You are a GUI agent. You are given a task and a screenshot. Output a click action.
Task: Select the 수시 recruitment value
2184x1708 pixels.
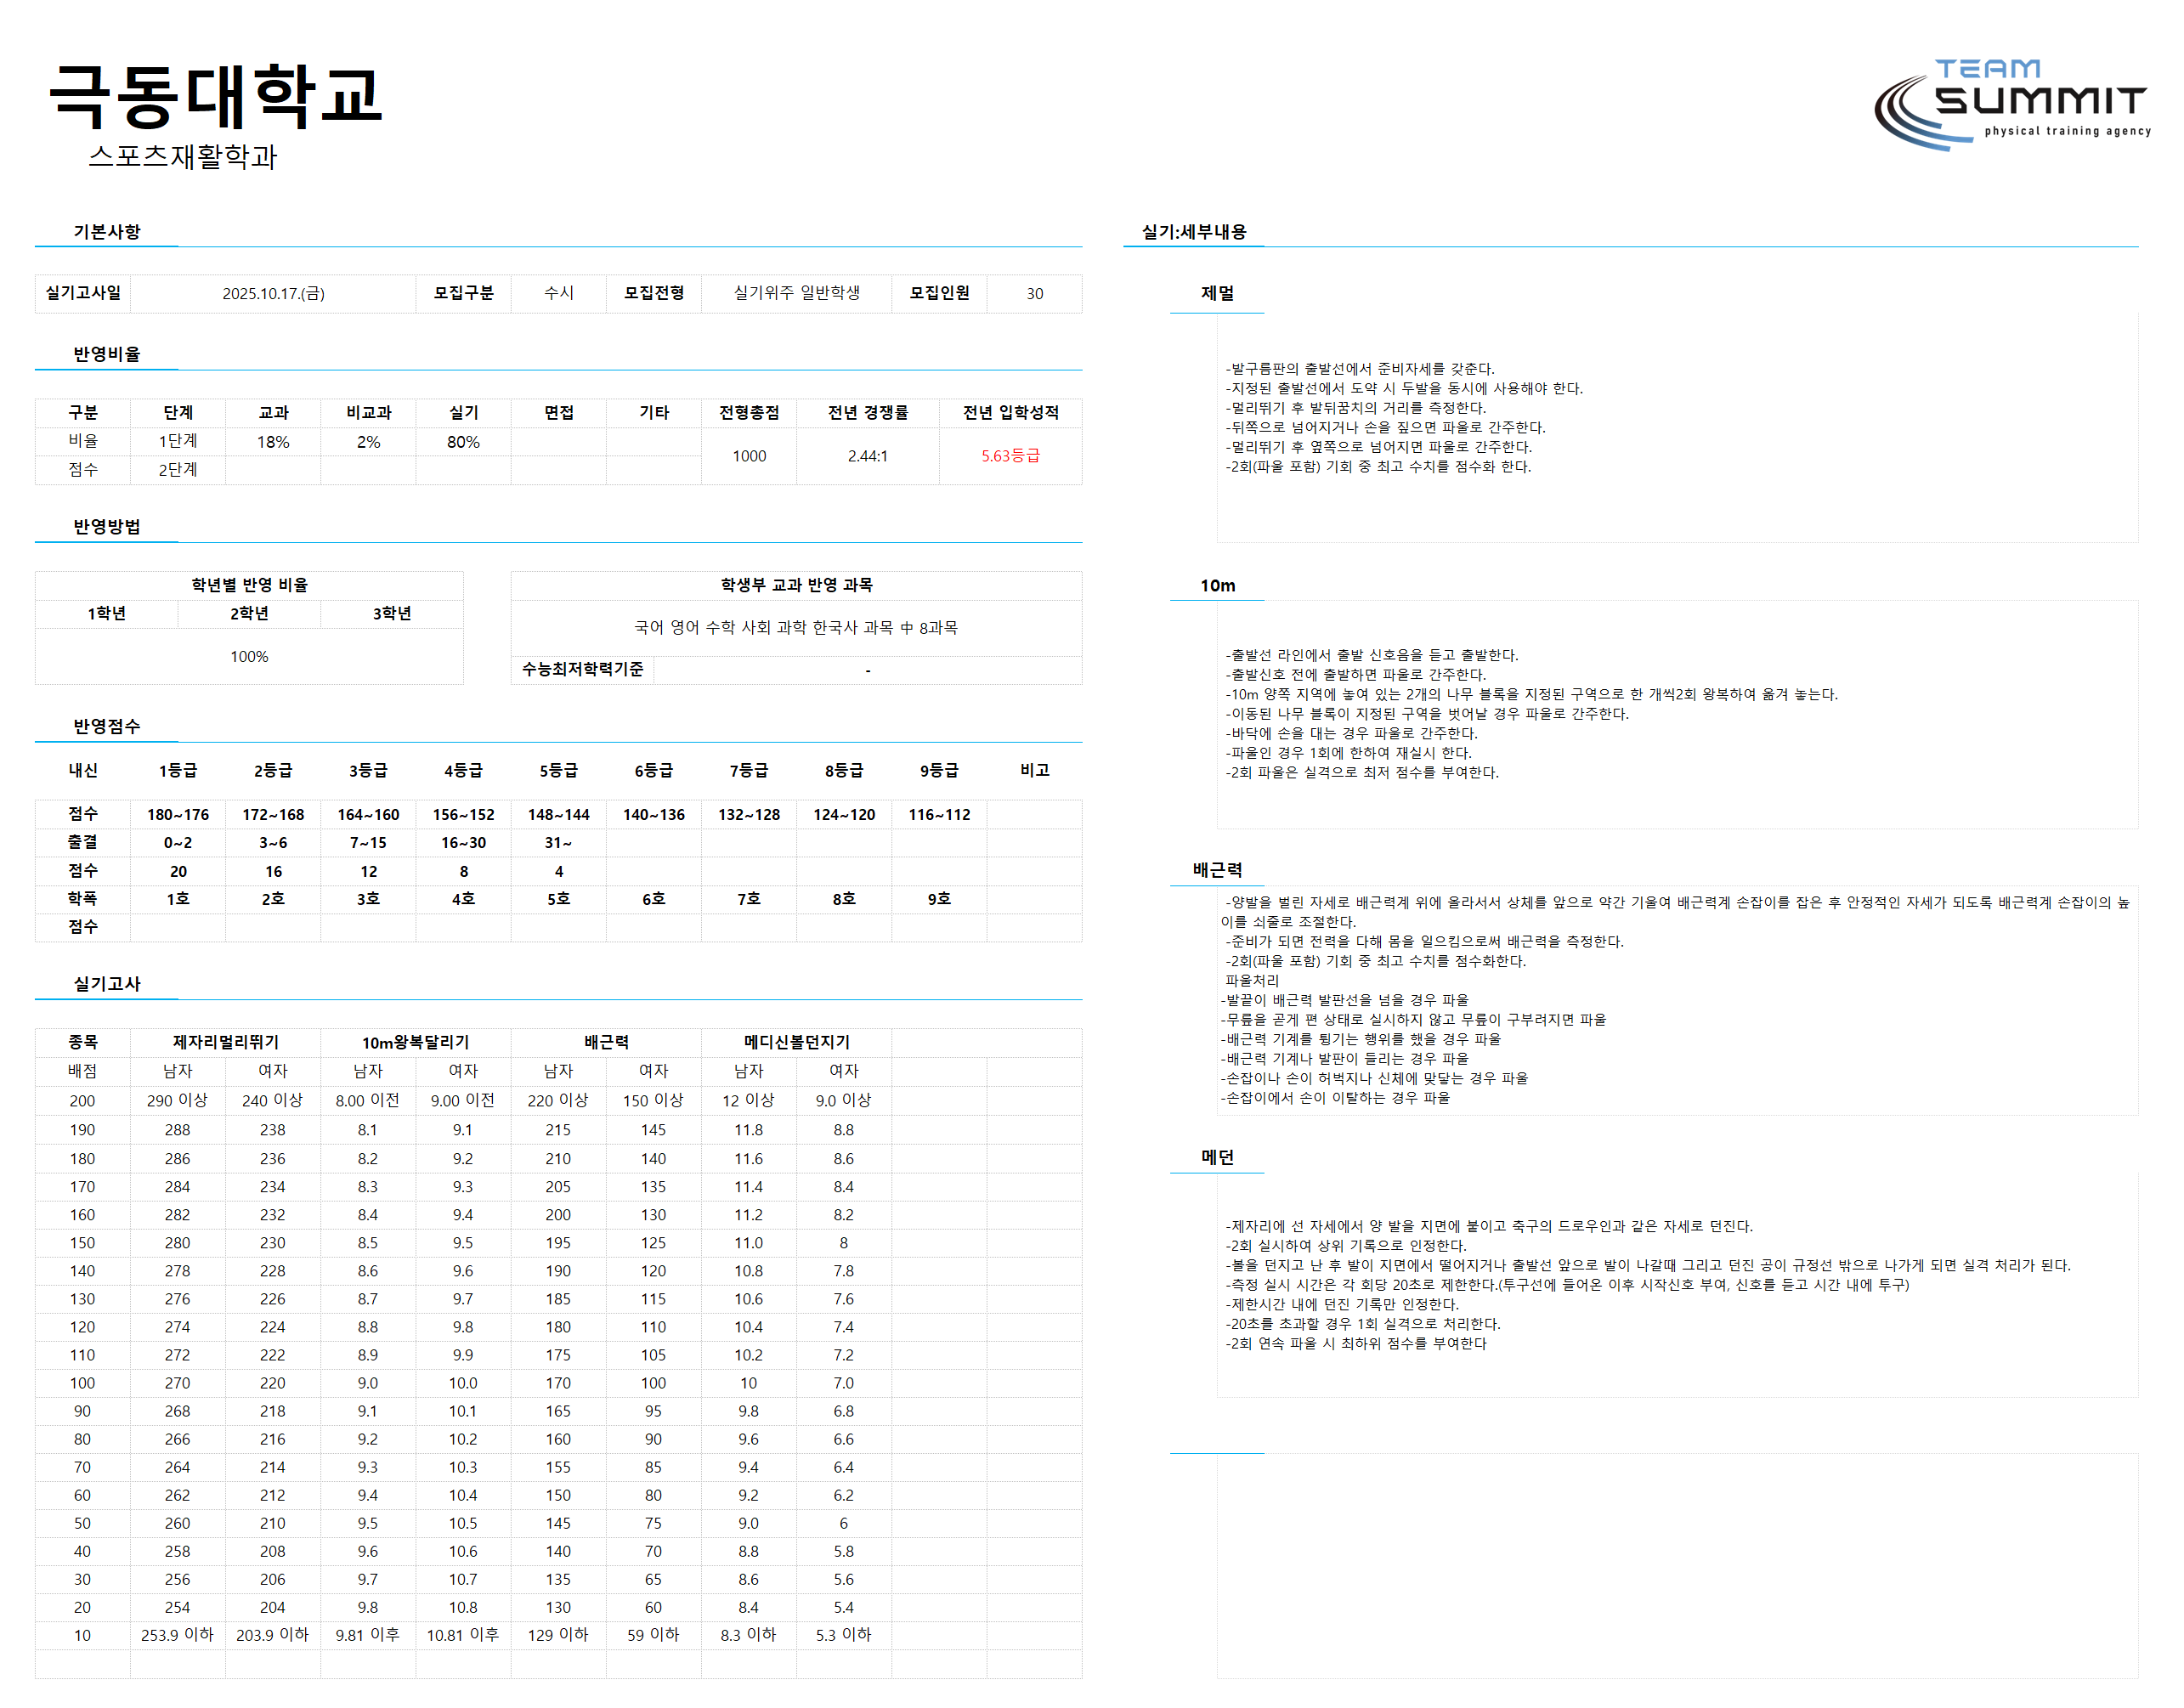[x=559, y=293]
